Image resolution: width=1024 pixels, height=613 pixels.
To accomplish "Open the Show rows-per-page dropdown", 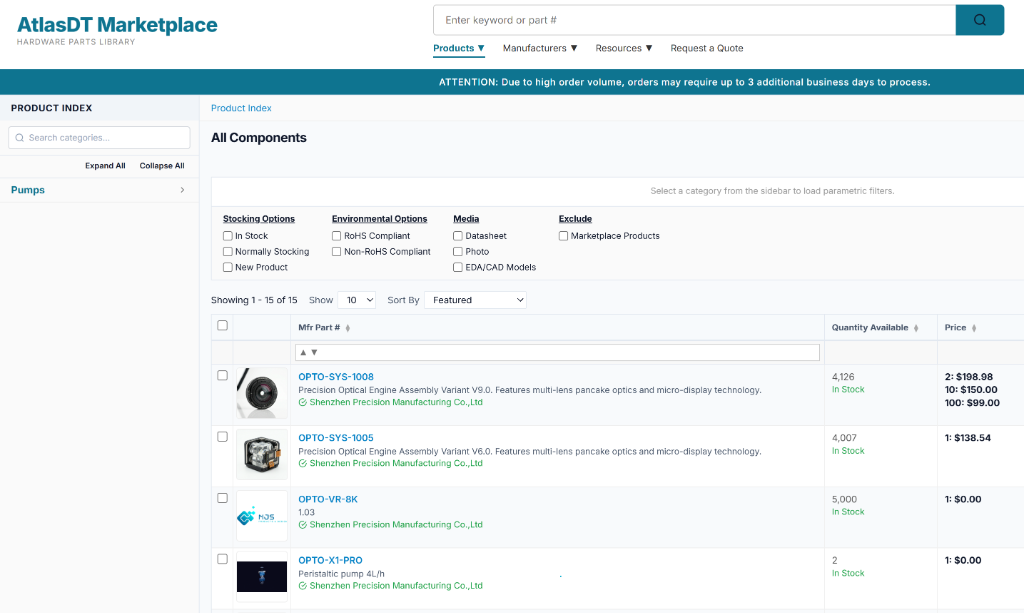I will click(x=357, y=300).
